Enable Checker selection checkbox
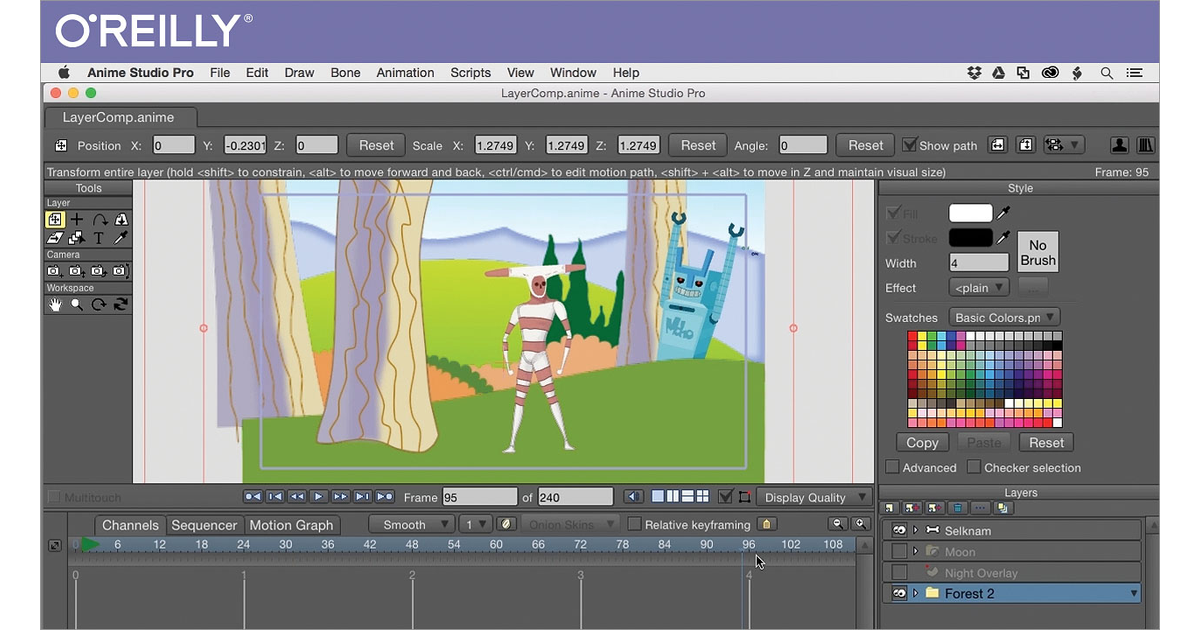This screenshot has height=630, width=1200. [974, 467]
